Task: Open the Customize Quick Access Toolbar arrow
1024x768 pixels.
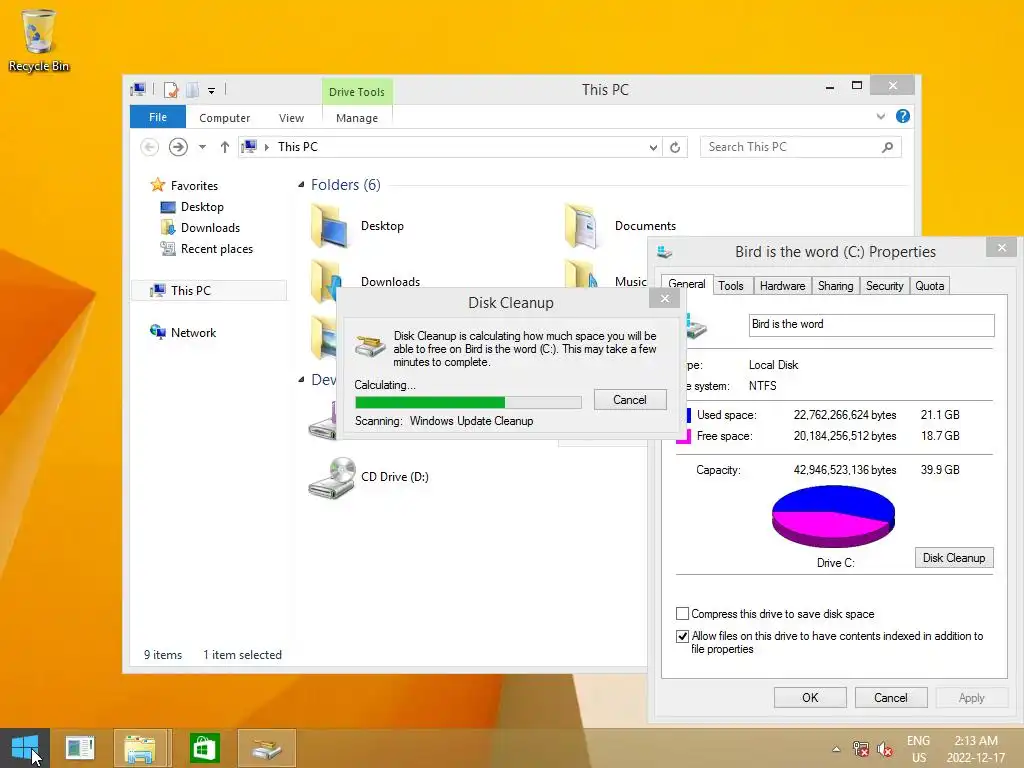Action: [x=212, y=91]
